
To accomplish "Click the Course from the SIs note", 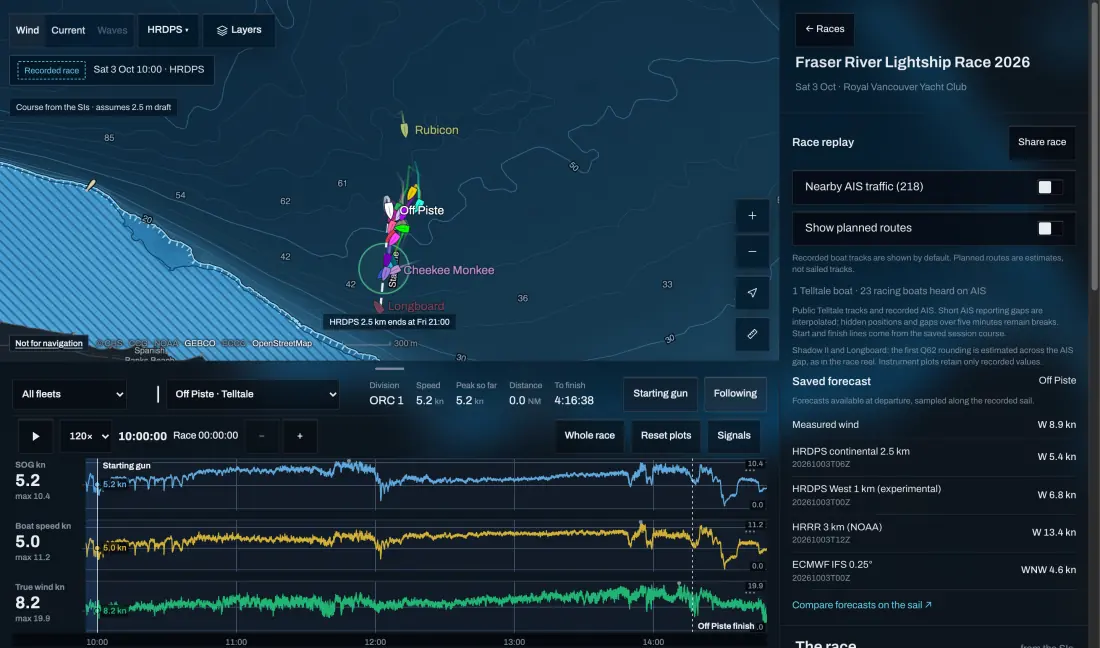I will (93, 107).
